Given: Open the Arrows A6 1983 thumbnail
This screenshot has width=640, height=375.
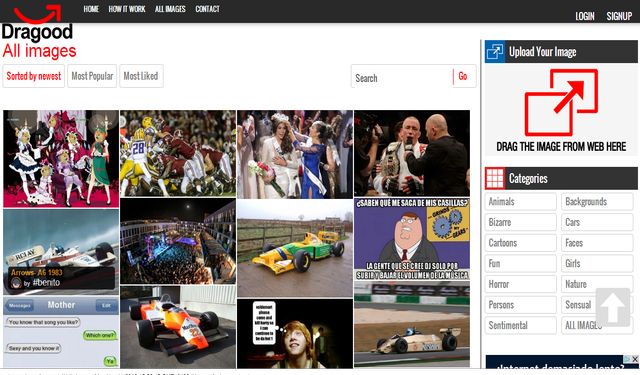Looking at the screenshot, I should (61, 252).
